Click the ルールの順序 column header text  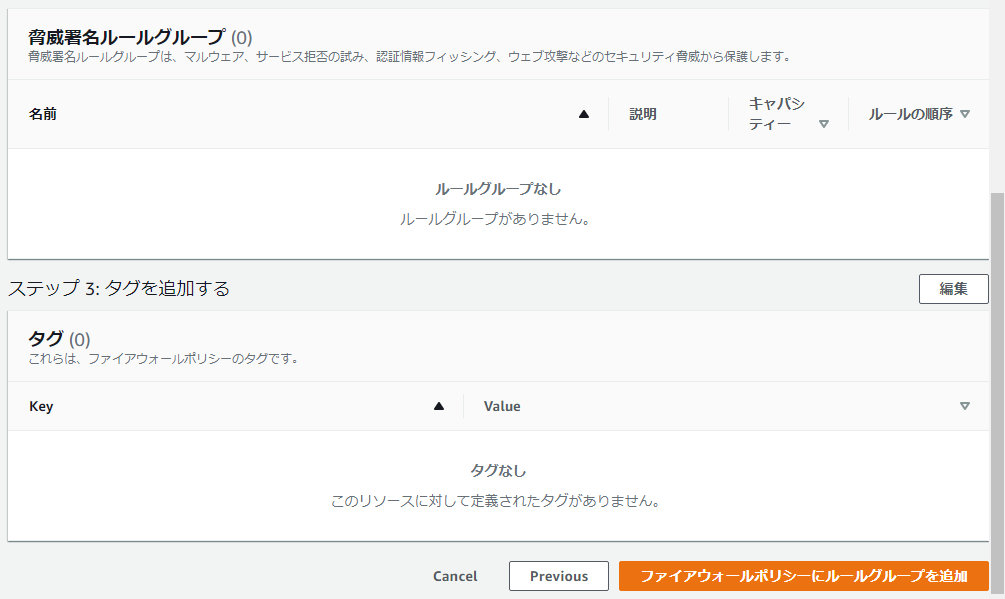(911, 114)
